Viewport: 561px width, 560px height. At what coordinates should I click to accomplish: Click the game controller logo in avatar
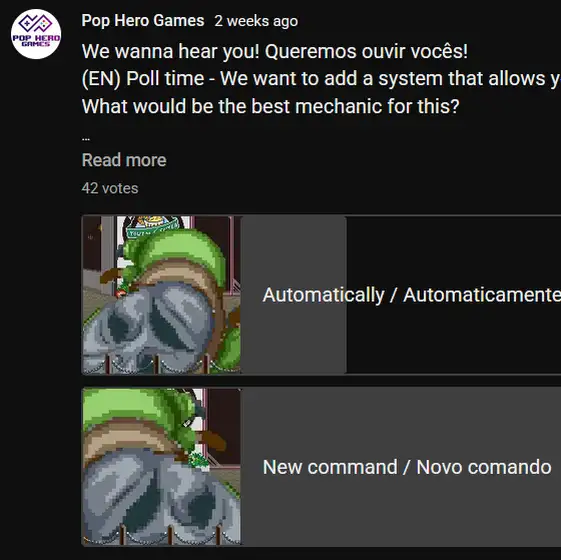(x=35, y=23)
